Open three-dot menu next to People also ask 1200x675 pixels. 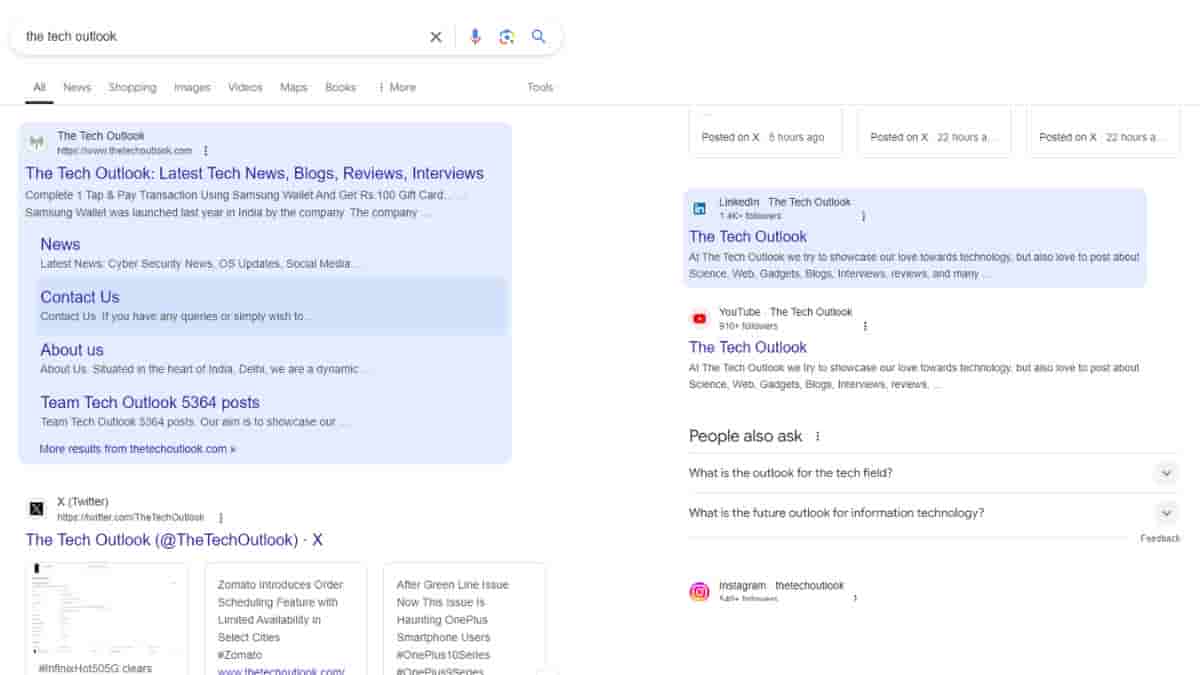click(818, 437)
